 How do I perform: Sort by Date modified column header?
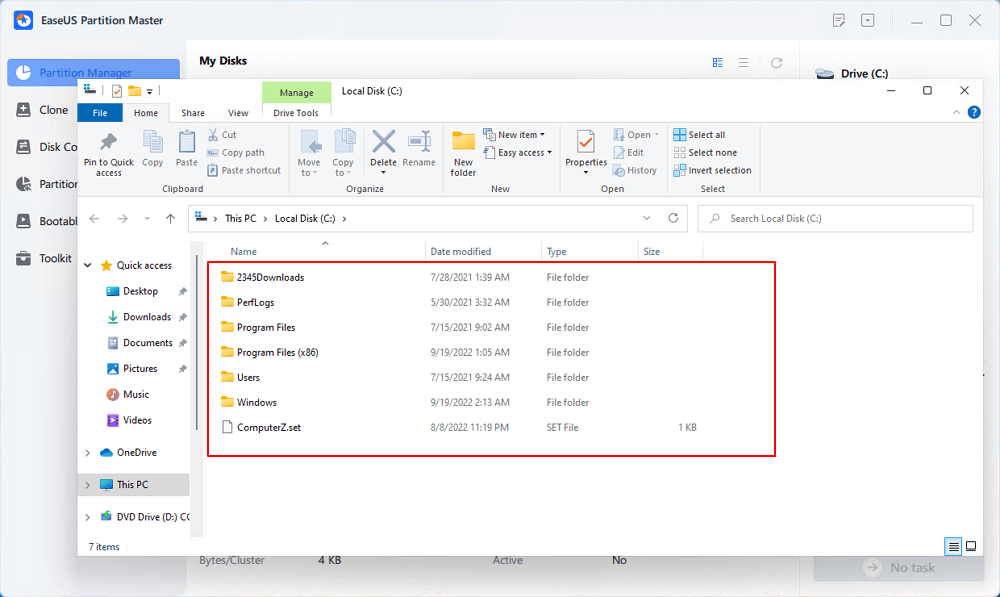pyautogui.click(x=460, y=252)
